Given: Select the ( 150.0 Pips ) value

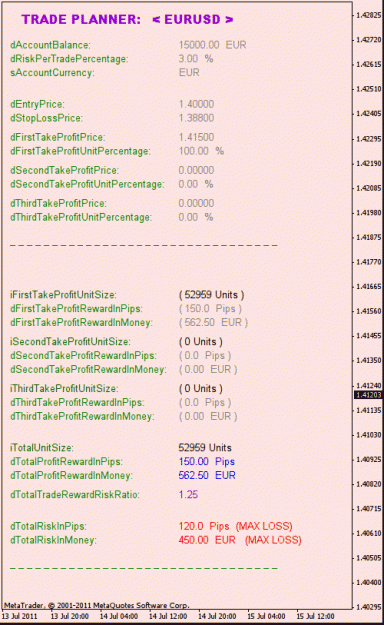Looking at the screenshot, I should tap(210, 309).
